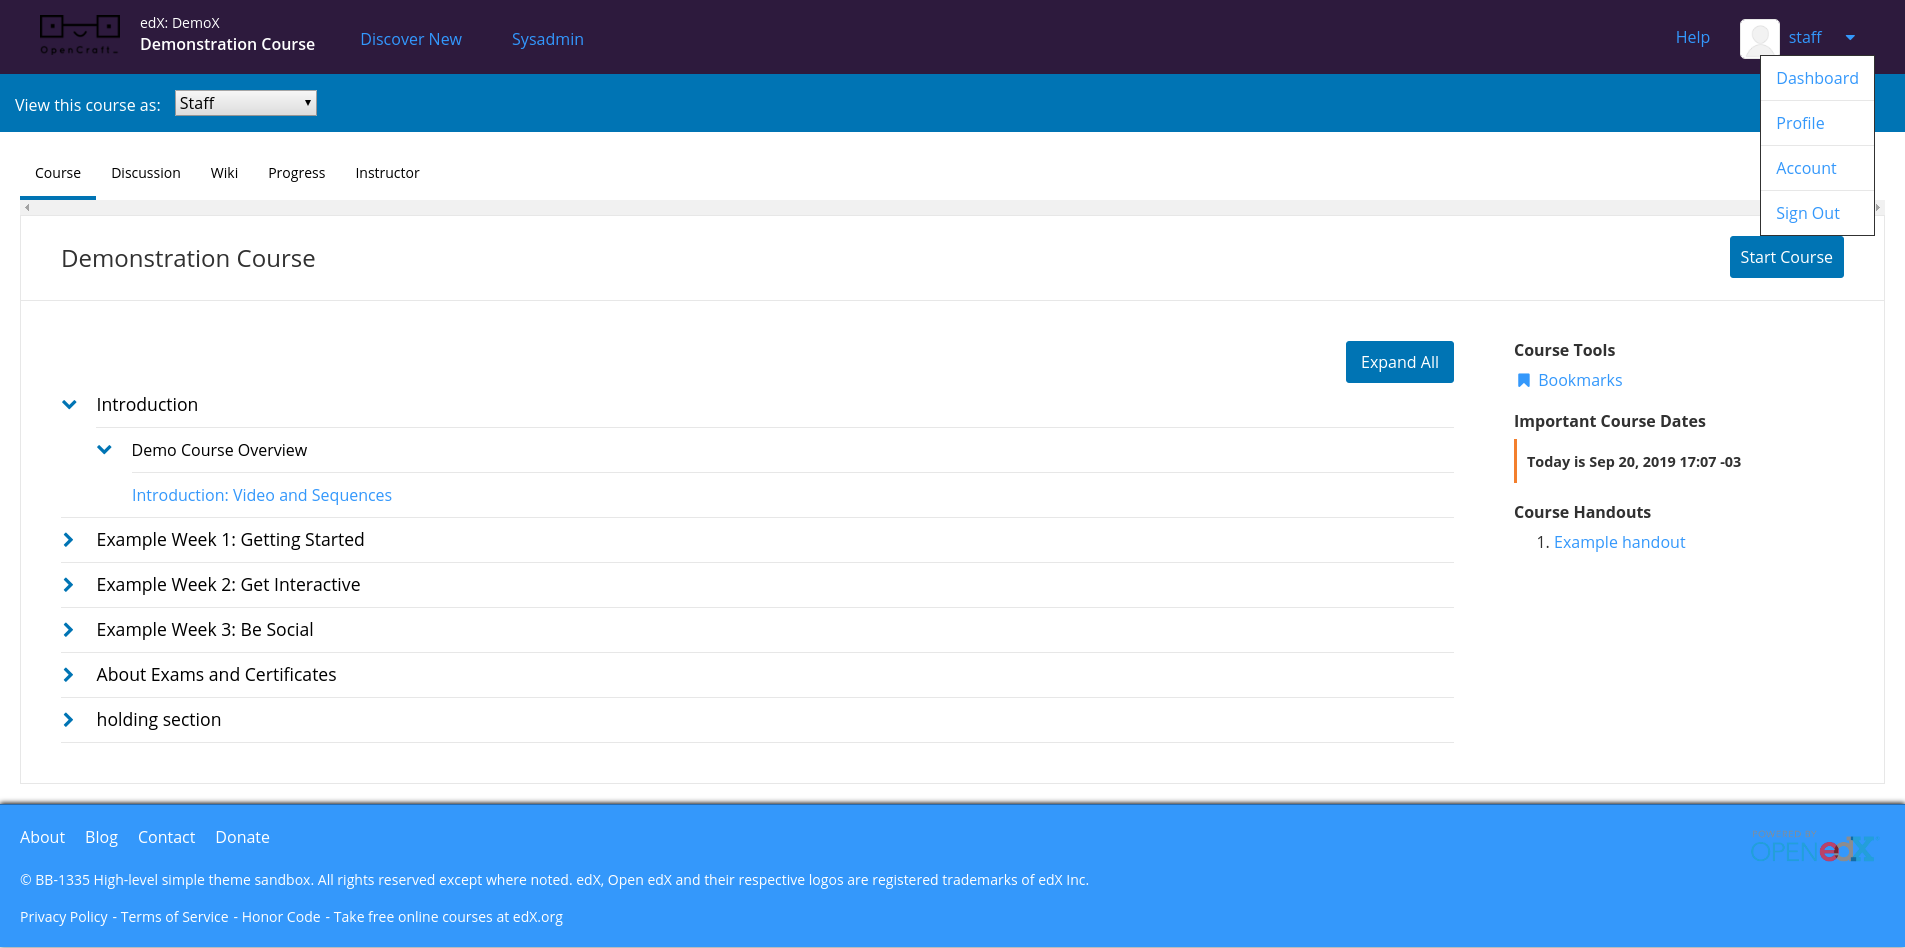This screenshot has height=948, width=1905.
Task: Open the View this course as dropdown
Action: 246,103
